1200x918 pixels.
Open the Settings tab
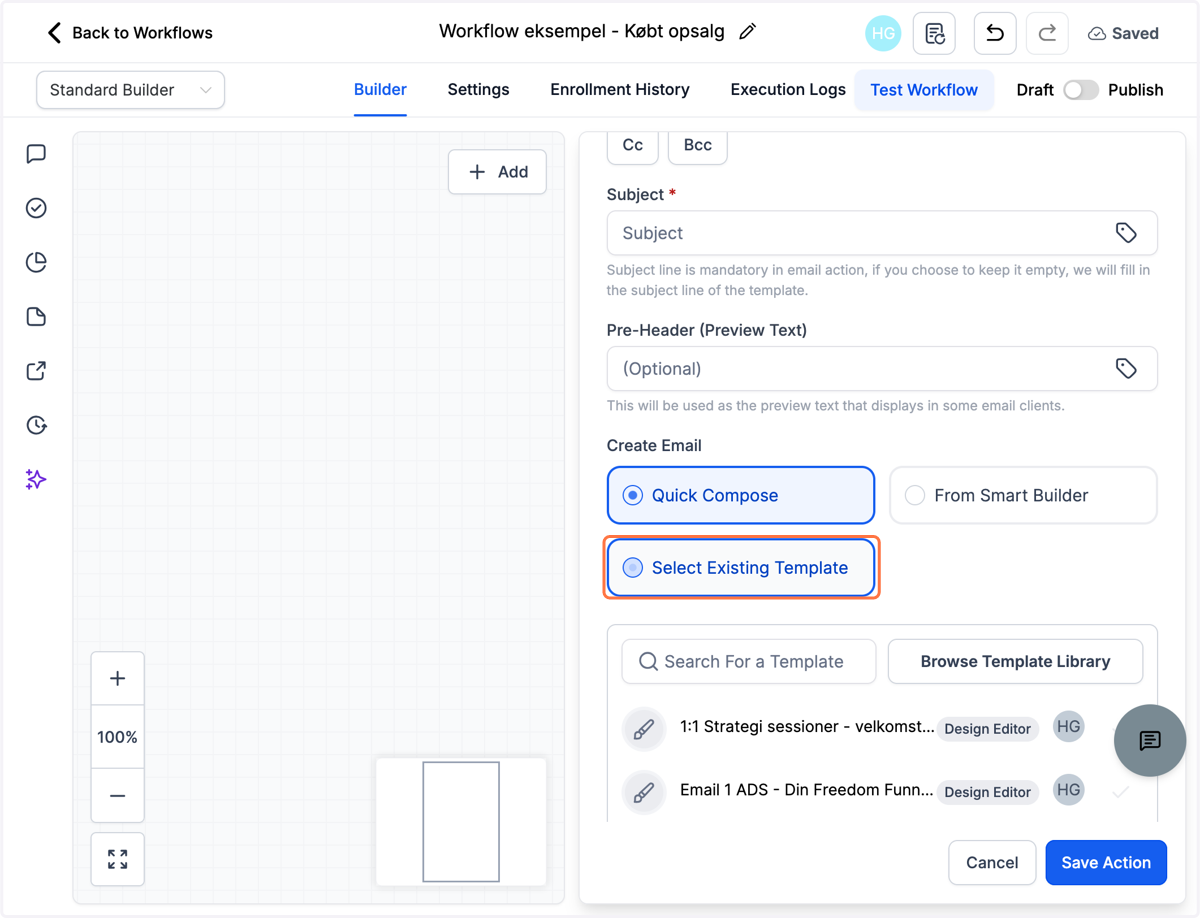click(478, 90)
